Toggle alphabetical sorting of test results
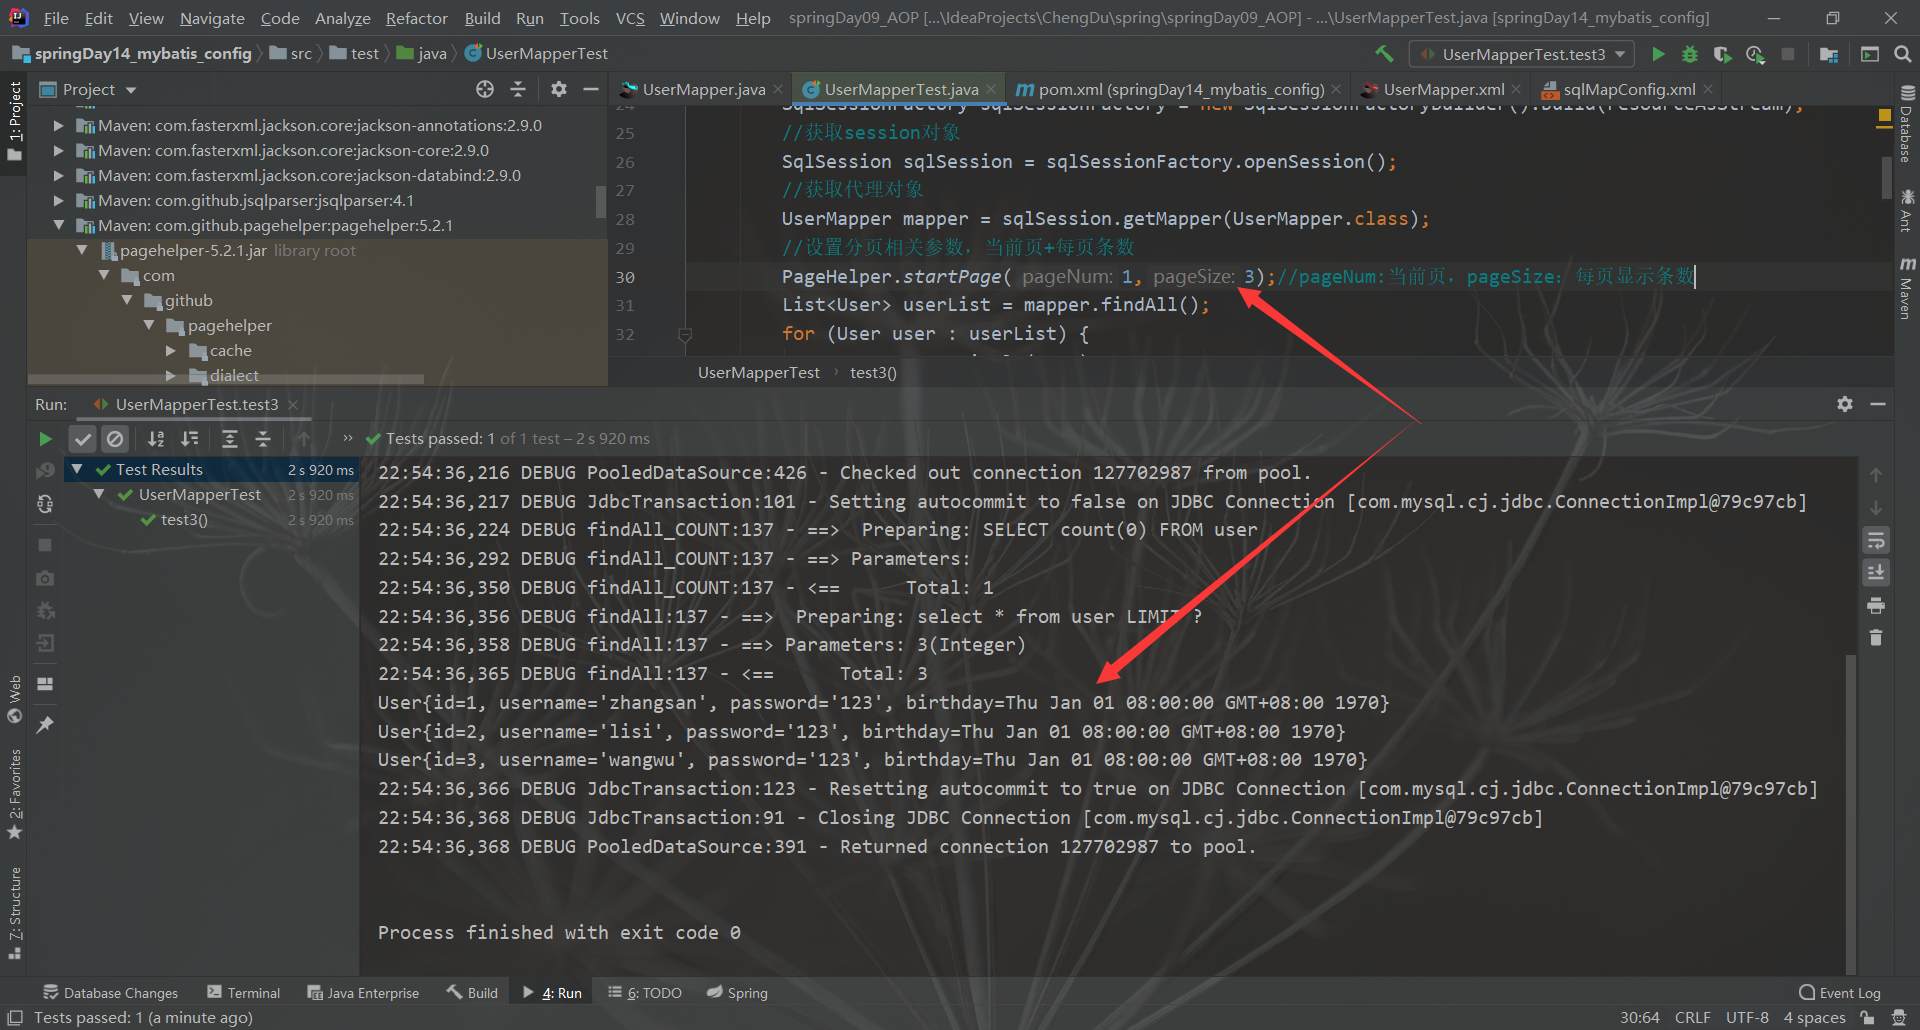Image resolution: width=1920 pixels, height=1030 pixels. (x=155, y=438)
